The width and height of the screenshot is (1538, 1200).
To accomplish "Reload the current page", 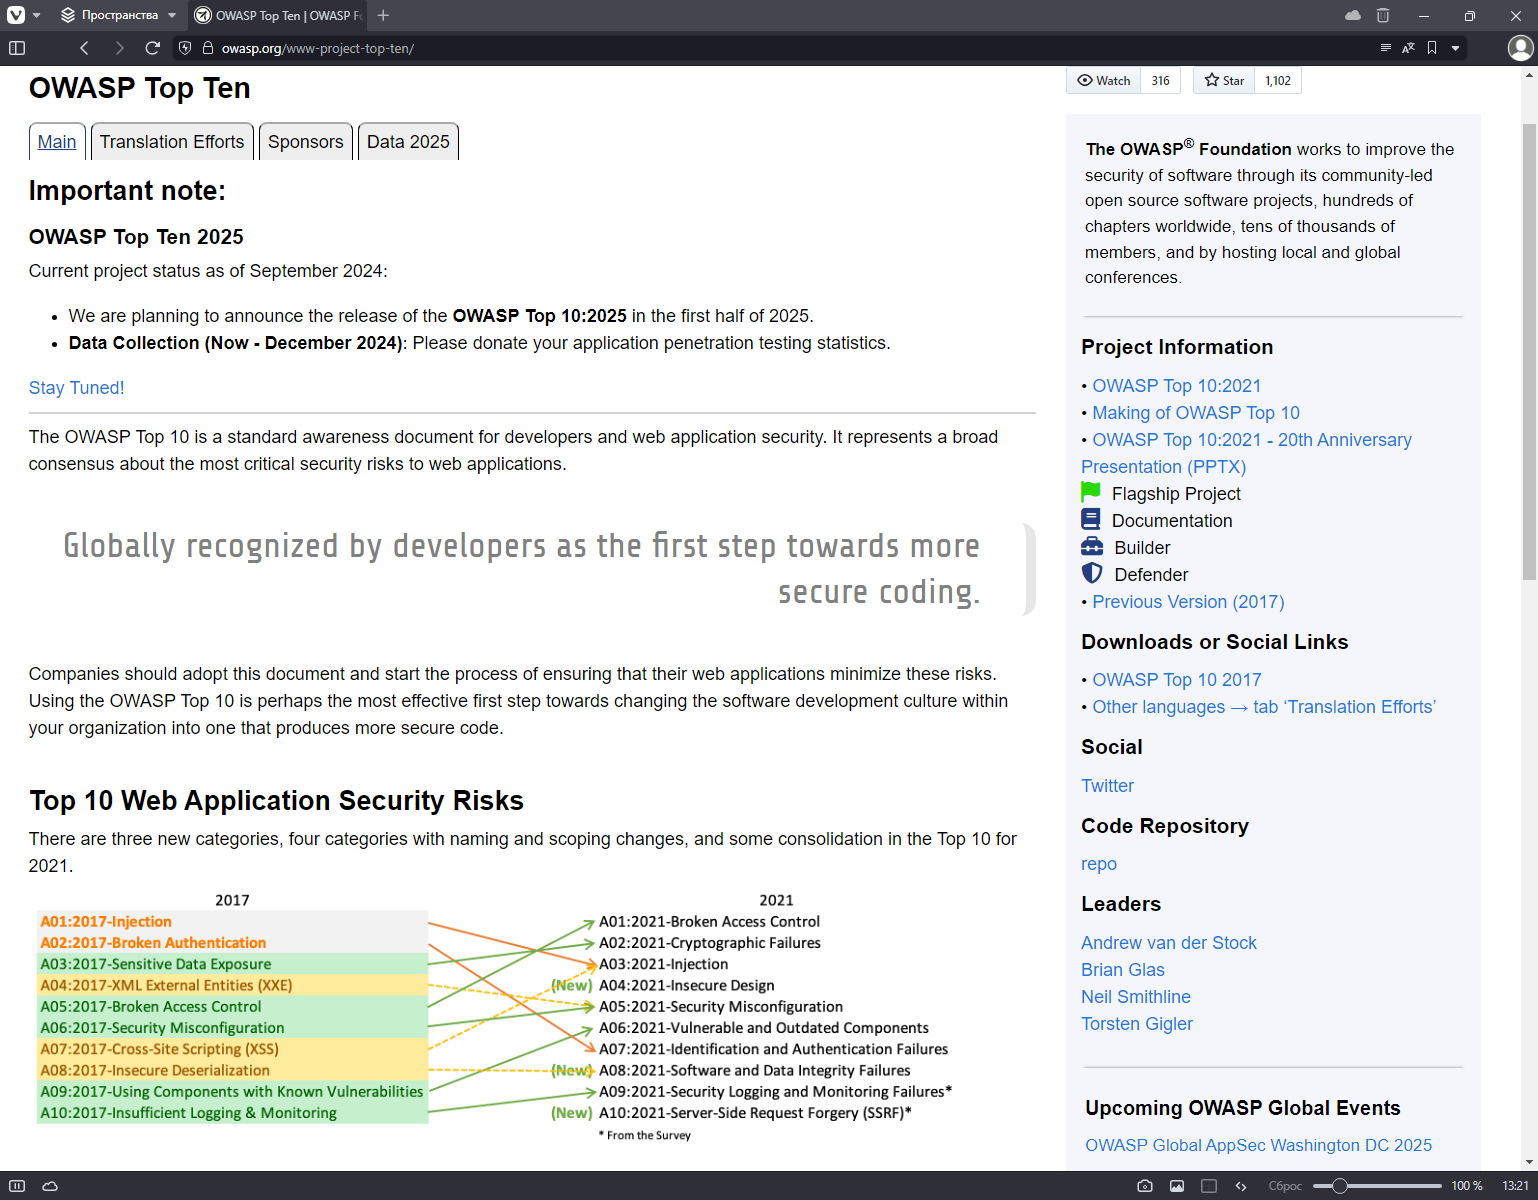I will coord(152,48).
